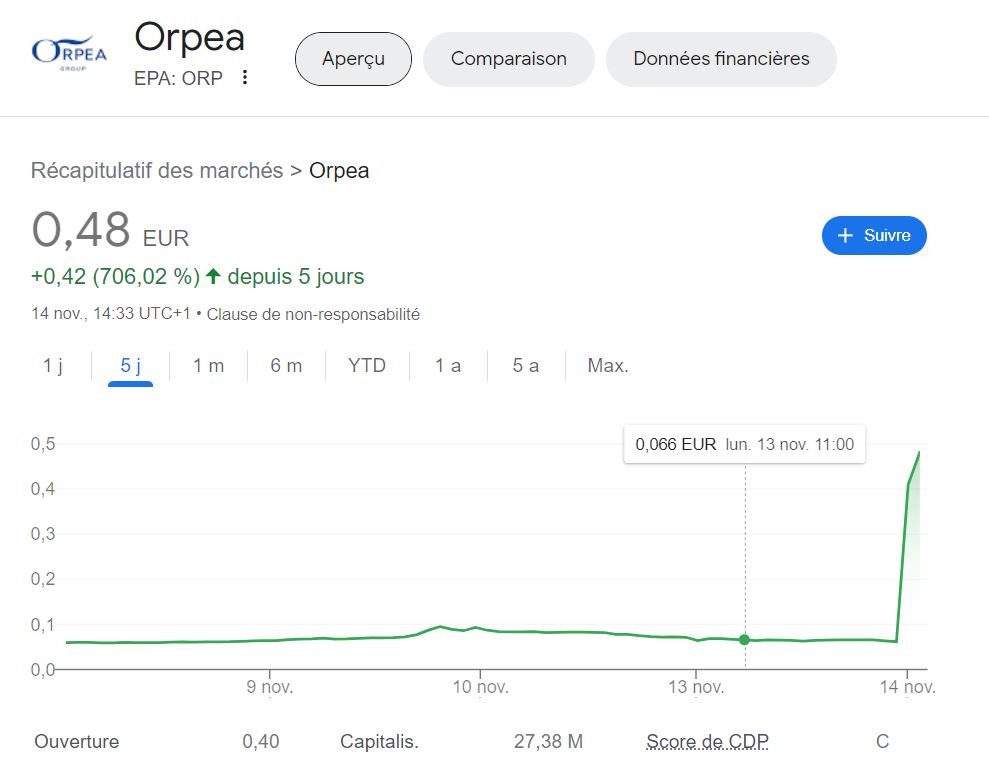Click the plus icon in Suivre button
Image resolution: width=989 pixels, height=765 pixels.
(x=845, y=236)
